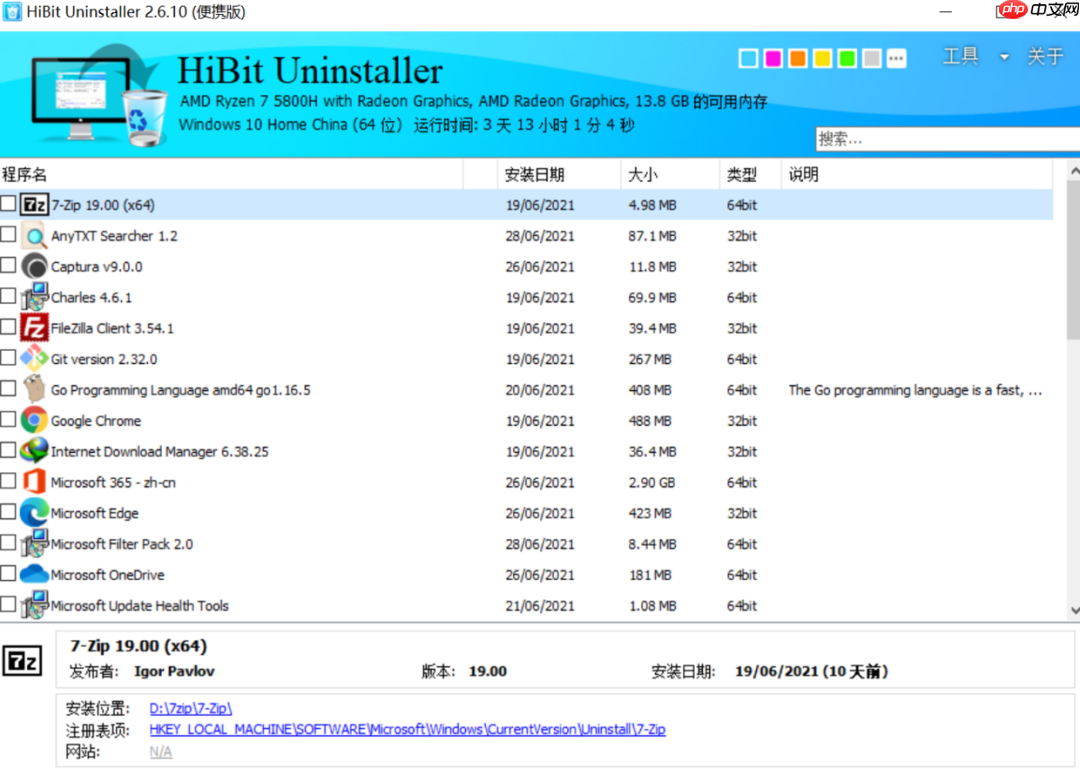This screenshot has height=769, width=1080.
Task: Select the magenta theme color swatch
Action: tap(772, 58)
